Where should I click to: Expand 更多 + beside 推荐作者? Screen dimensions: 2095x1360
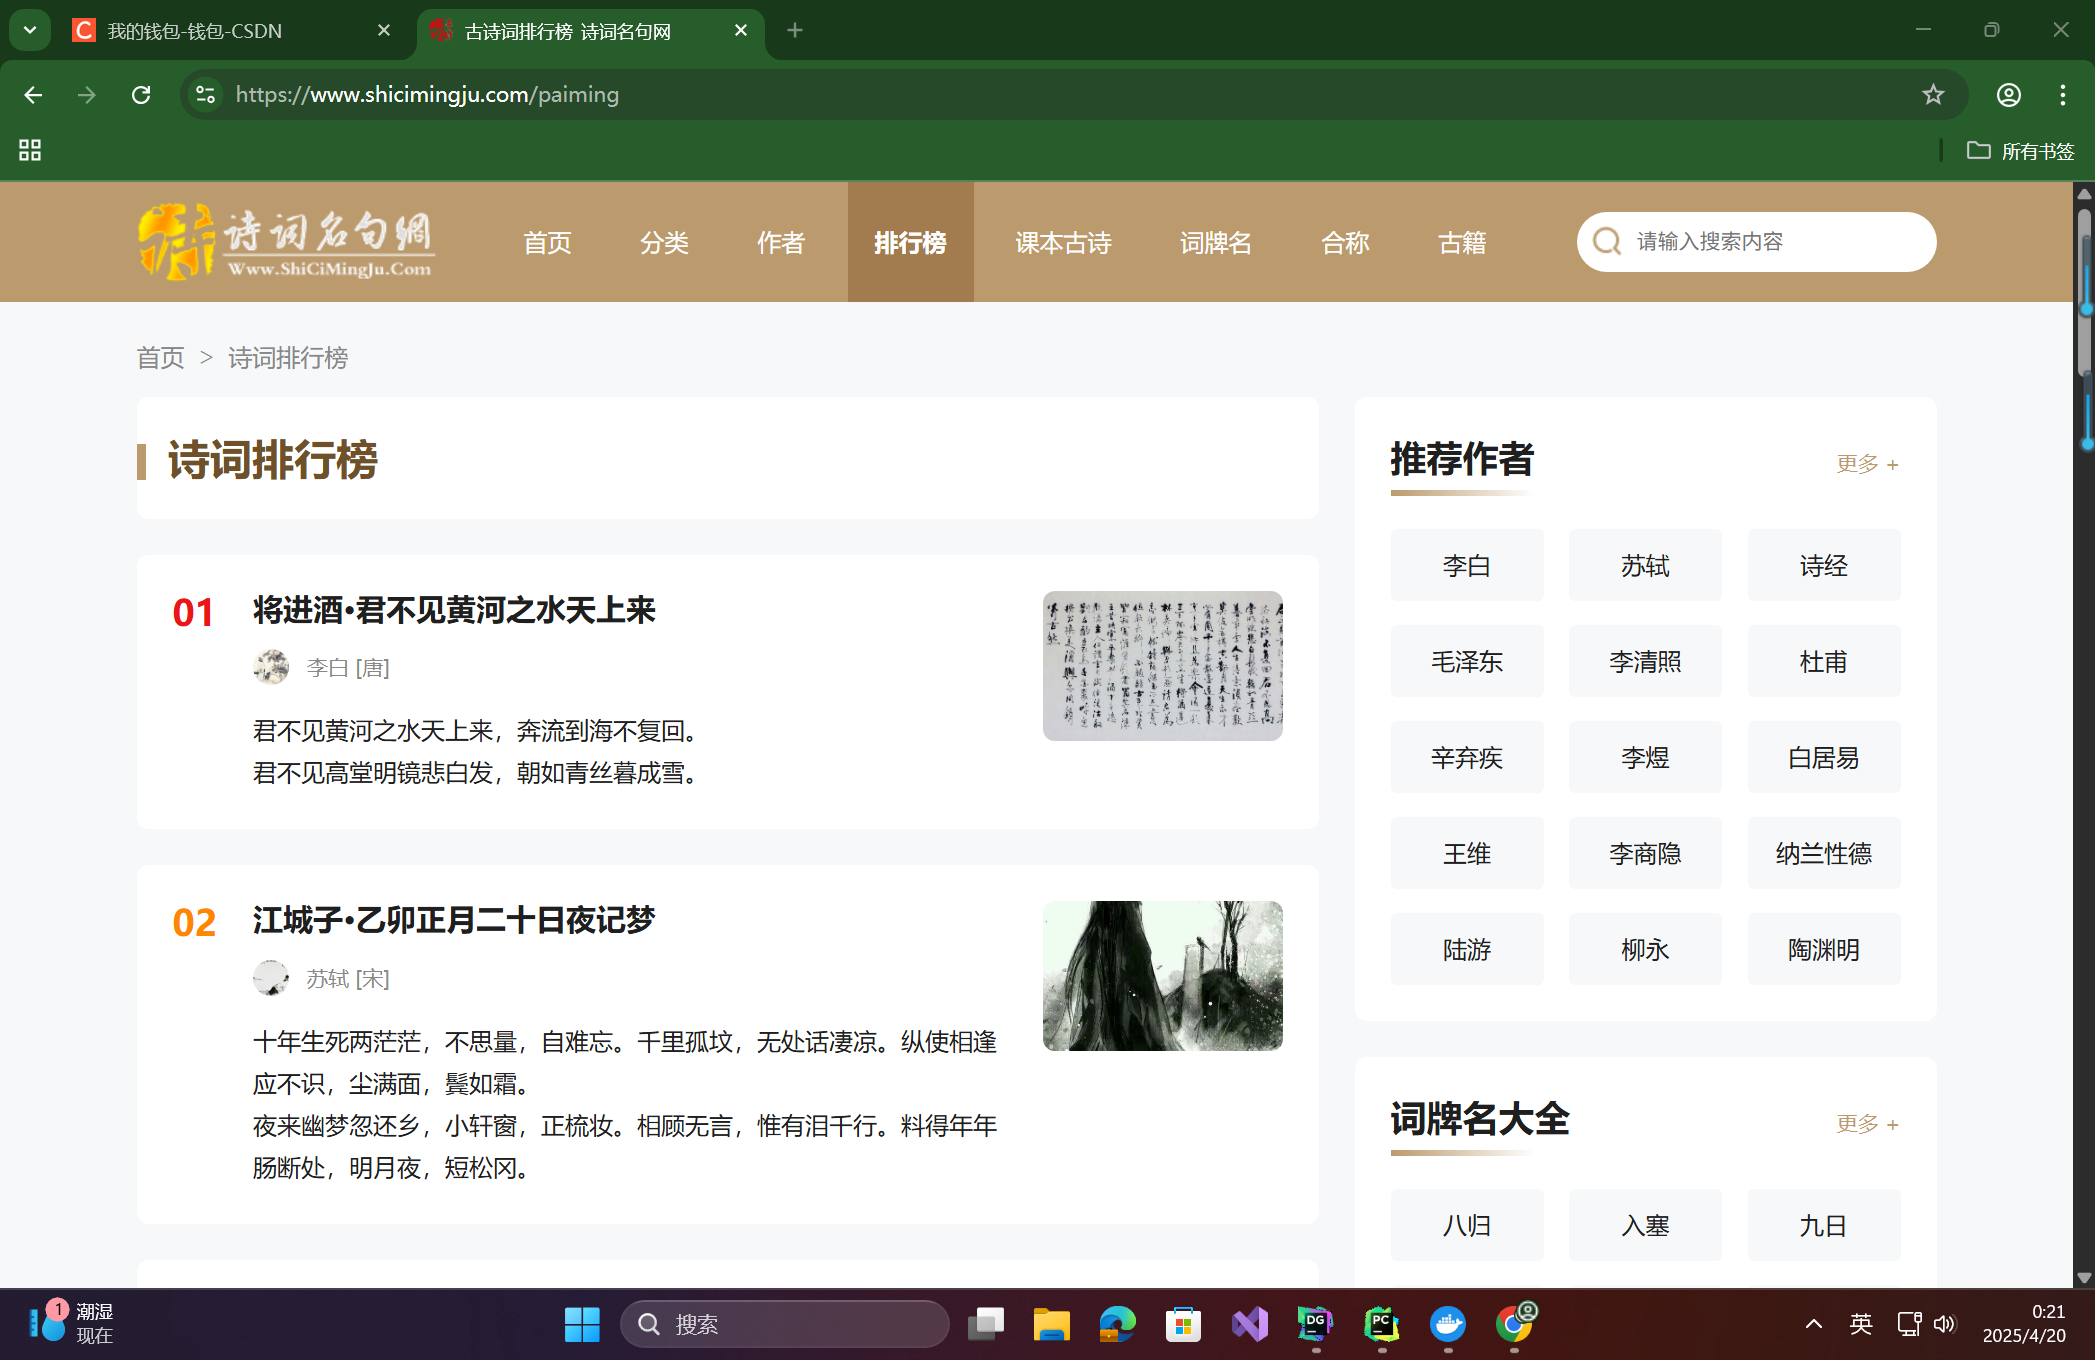(x=1867, y=464)
